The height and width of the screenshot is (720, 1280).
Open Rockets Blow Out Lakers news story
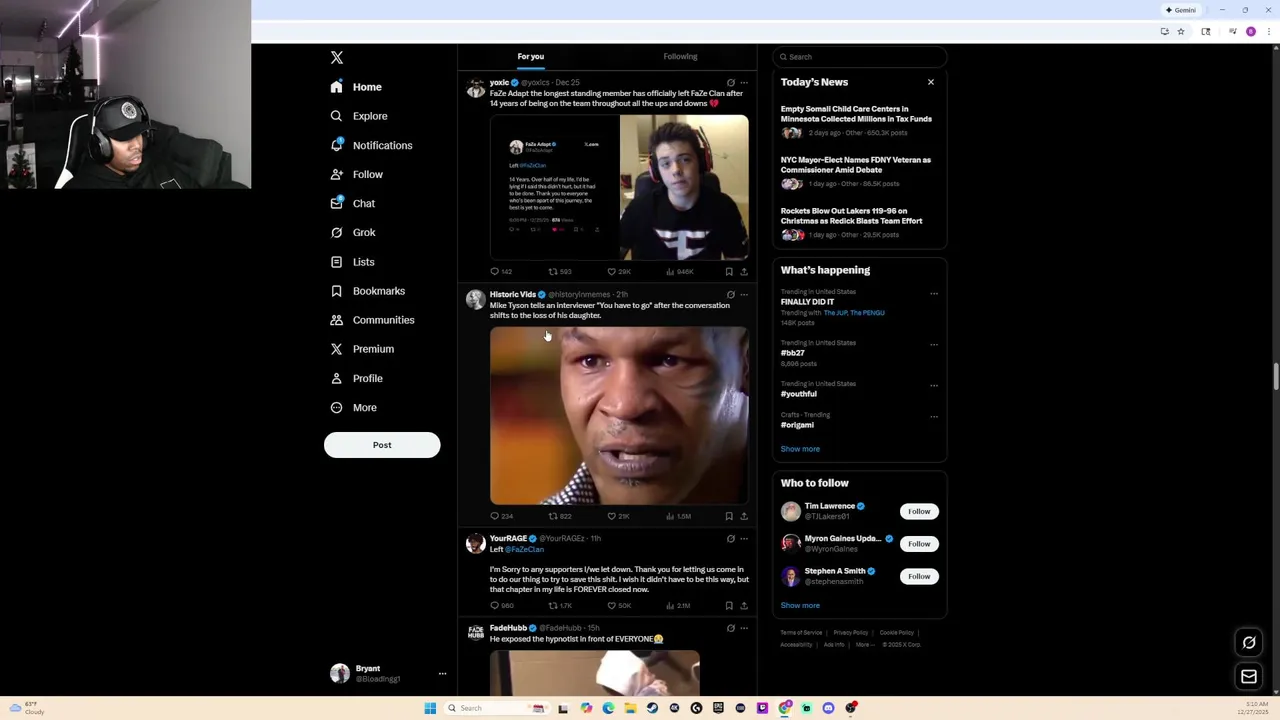pyautogui.click(x=852, y=216)
